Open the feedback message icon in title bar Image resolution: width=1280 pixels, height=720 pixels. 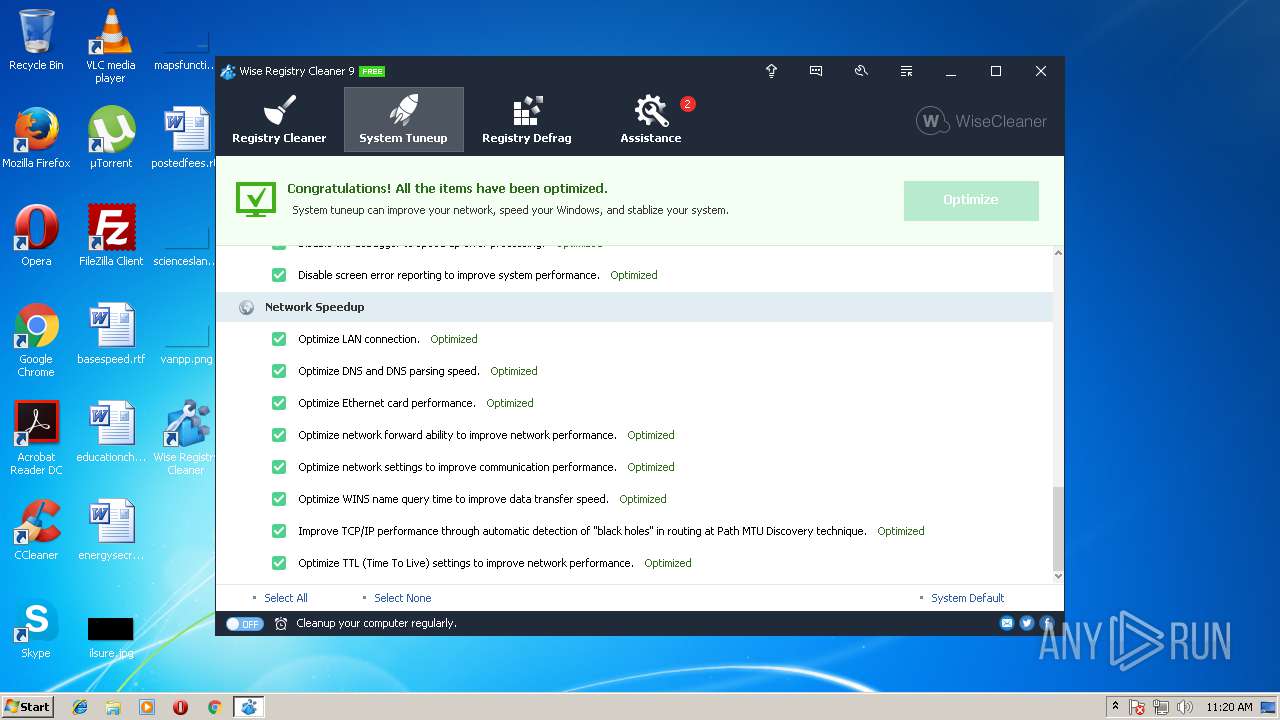pos(816,71)
